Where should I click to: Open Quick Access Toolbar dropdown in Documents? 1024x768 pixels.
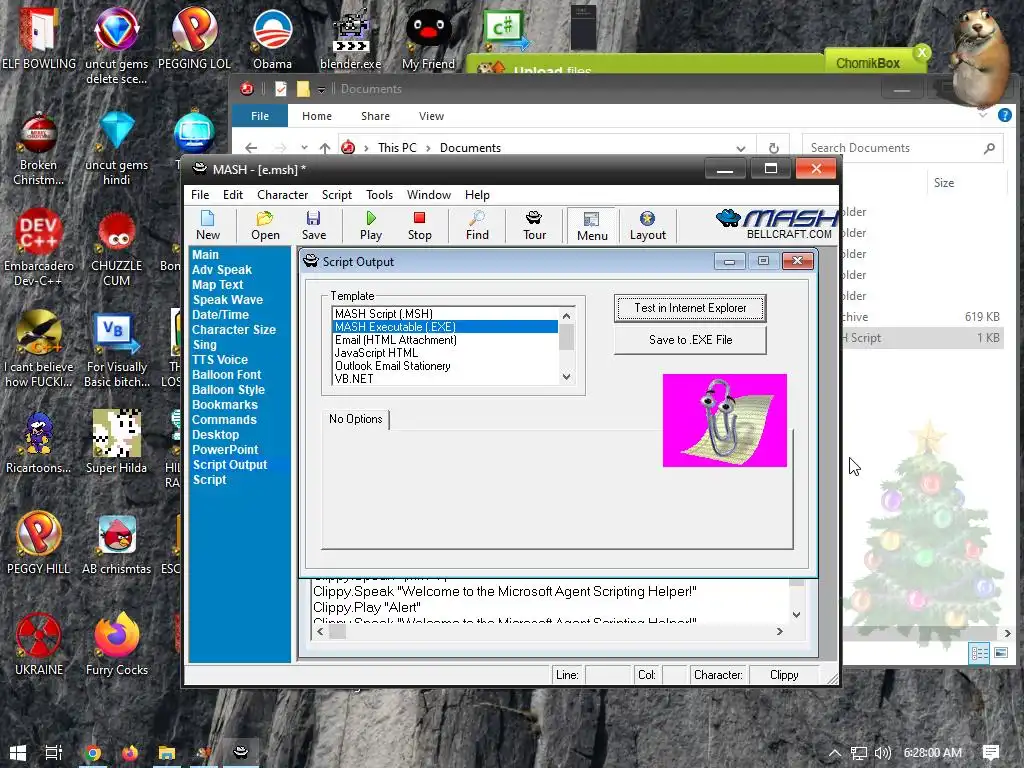[x=321, y=89]
